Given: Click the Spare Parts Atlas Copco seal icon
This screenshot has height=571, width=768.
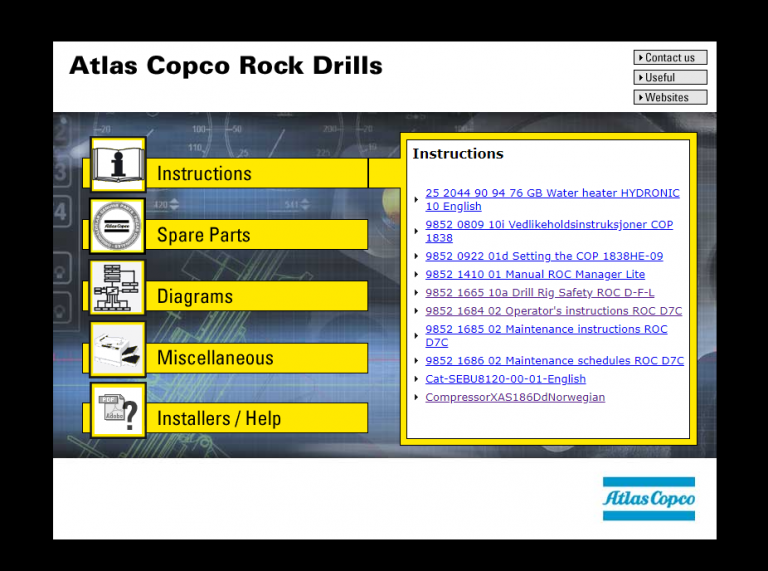Looking at the screenshot, I should tap(118, 226).
